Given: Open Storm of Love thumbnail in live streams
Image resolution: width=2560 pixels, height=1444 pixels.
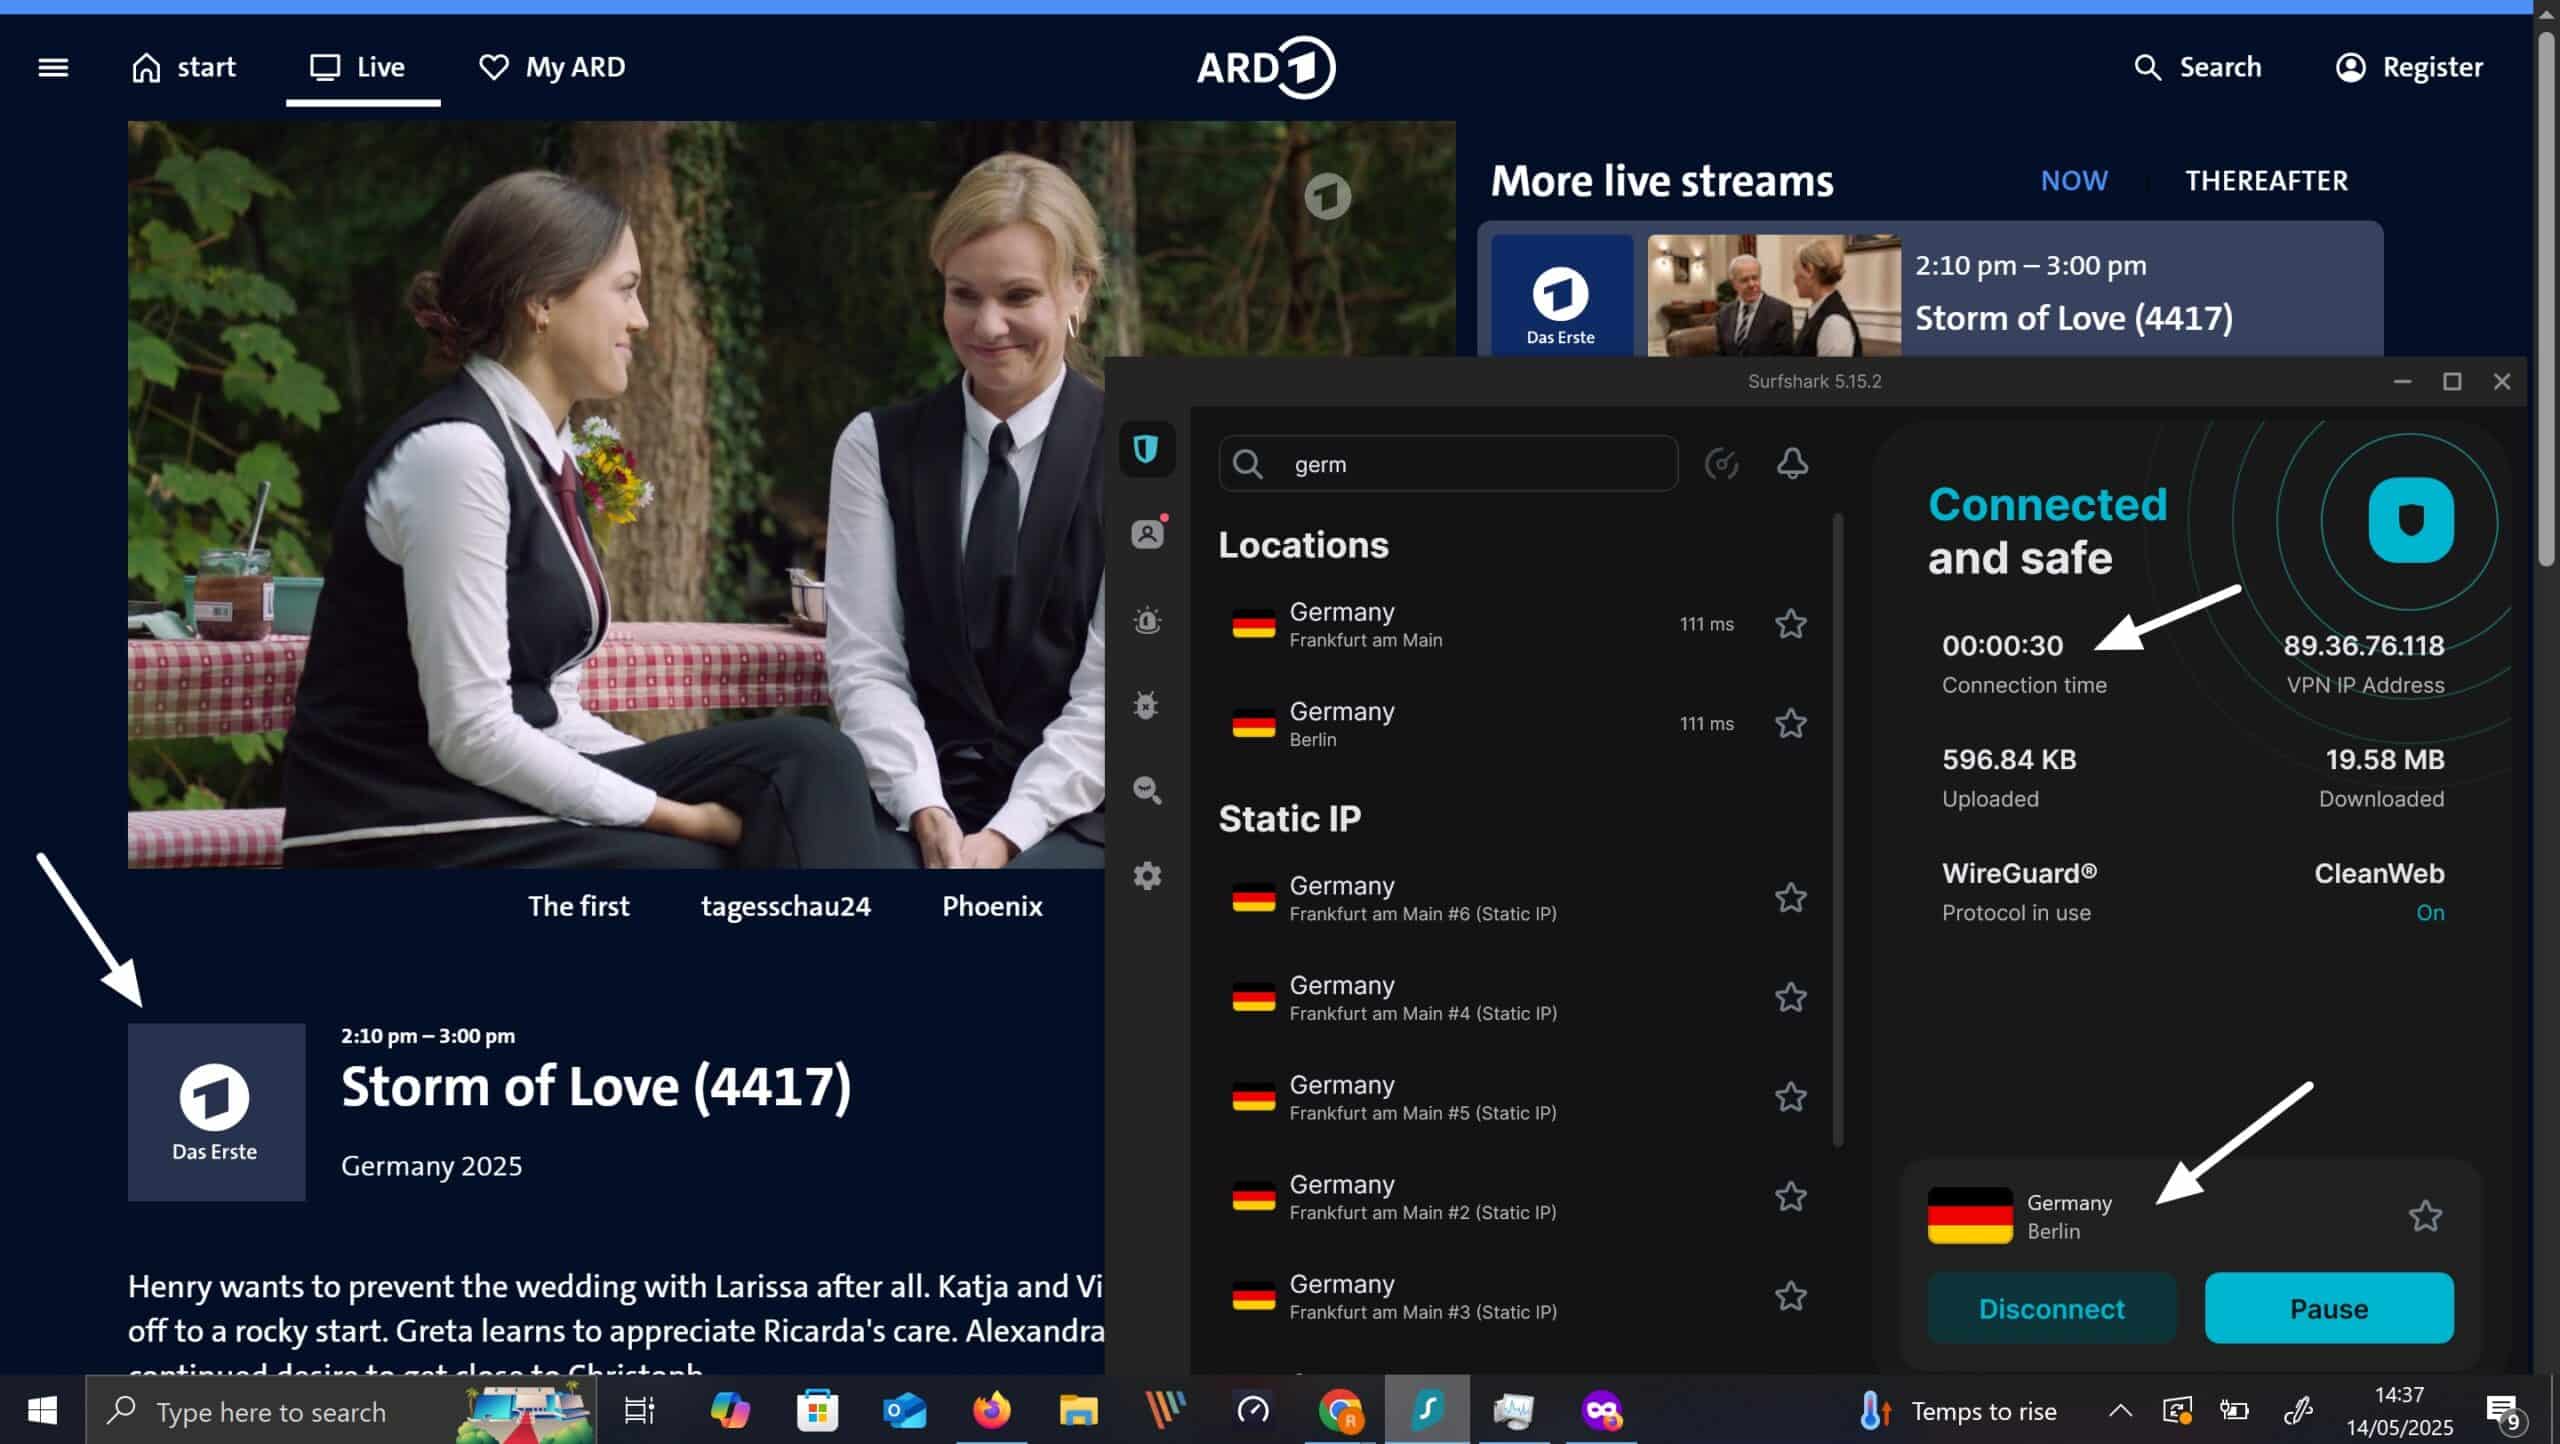Looking at the screenshot, I should point(1774,295).
